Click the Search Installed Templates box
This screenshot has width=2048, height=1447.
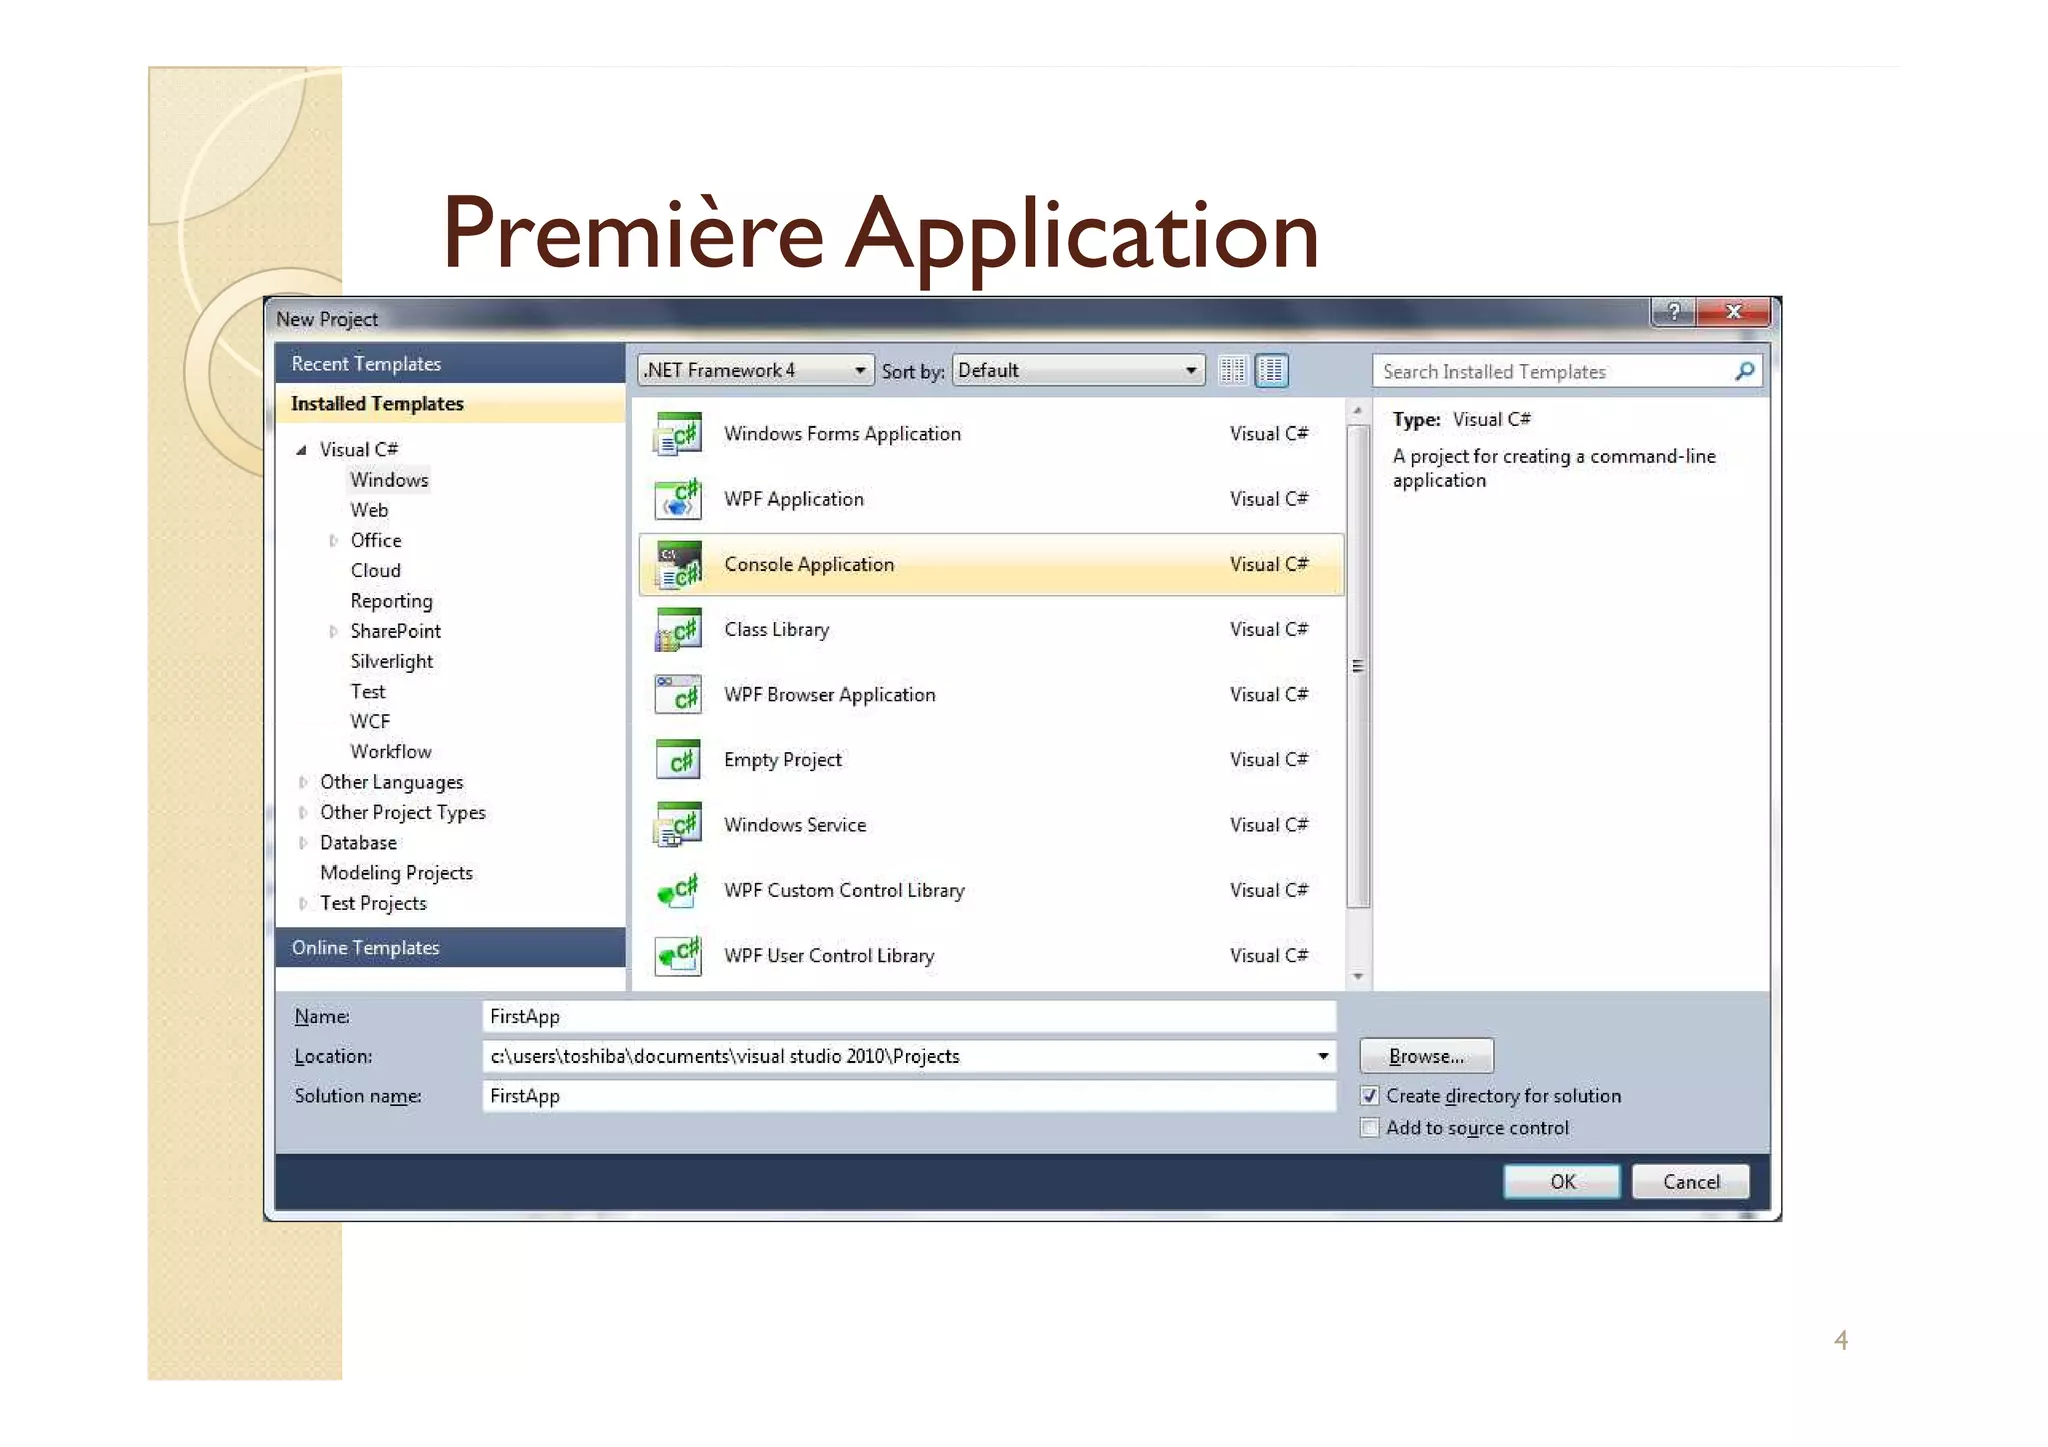pyautogui.click(x=1567, y=372)
